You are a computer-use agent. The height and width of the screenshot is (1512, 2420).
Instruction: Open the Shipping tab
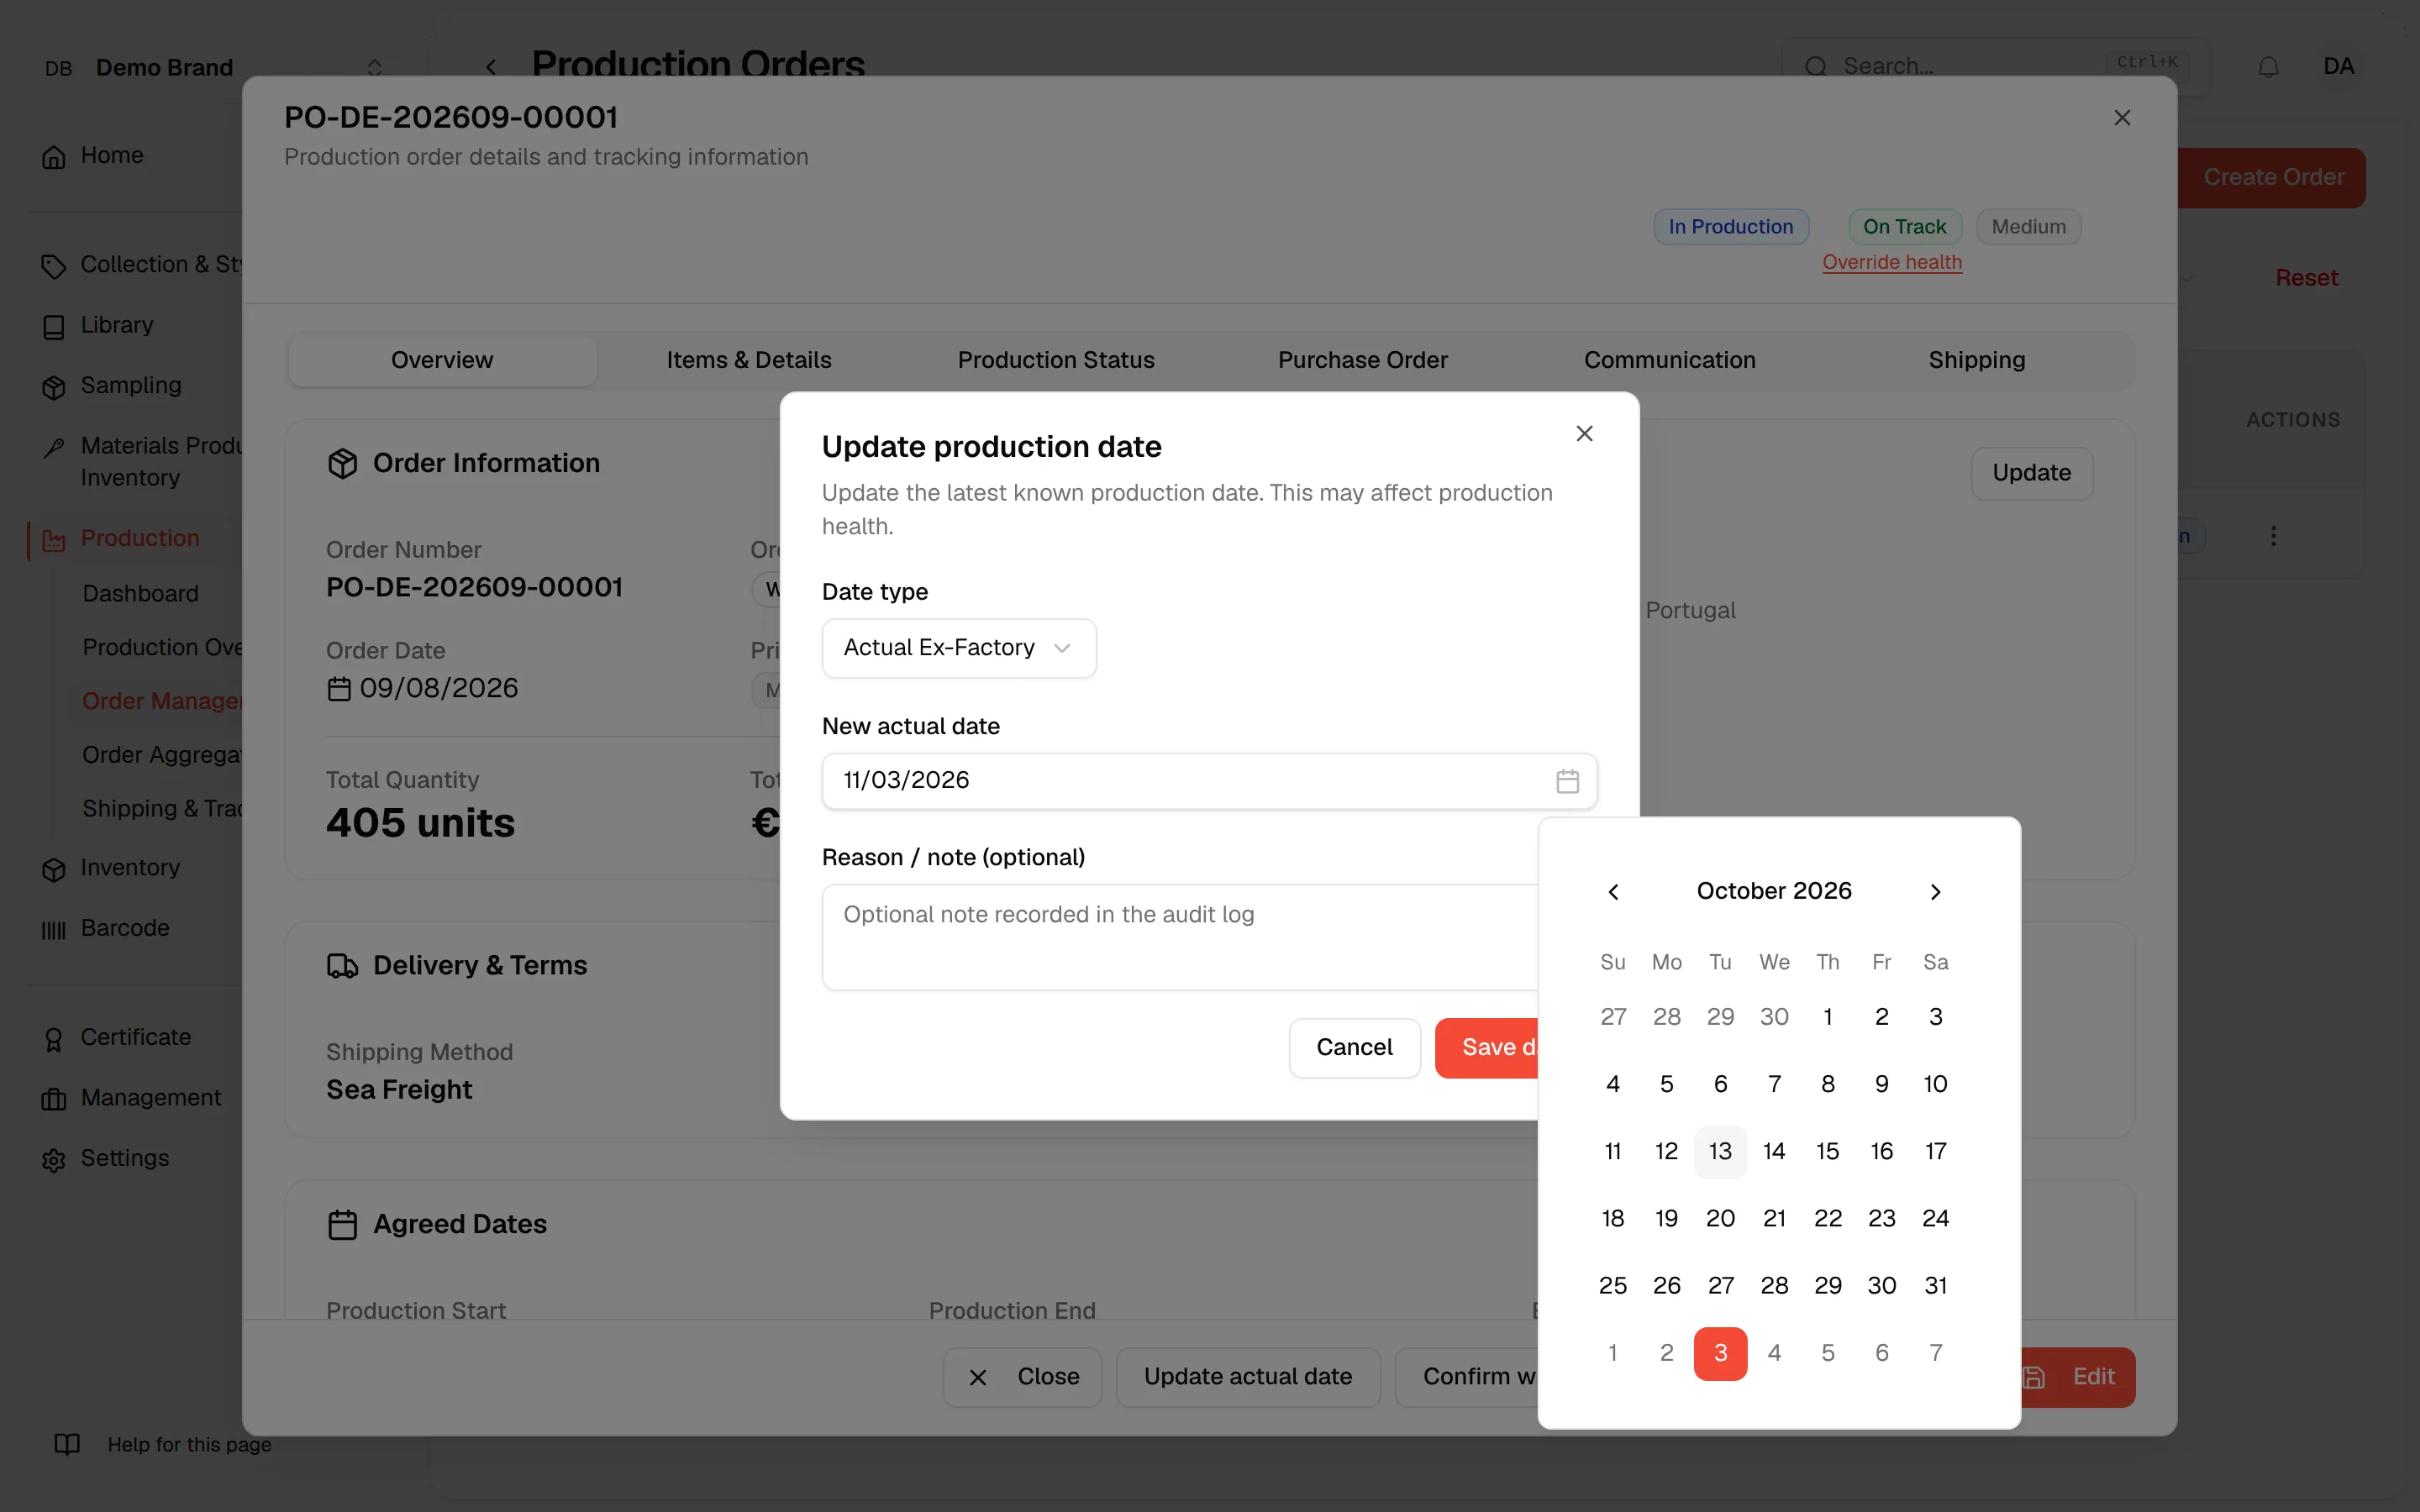pos(1976,360)
